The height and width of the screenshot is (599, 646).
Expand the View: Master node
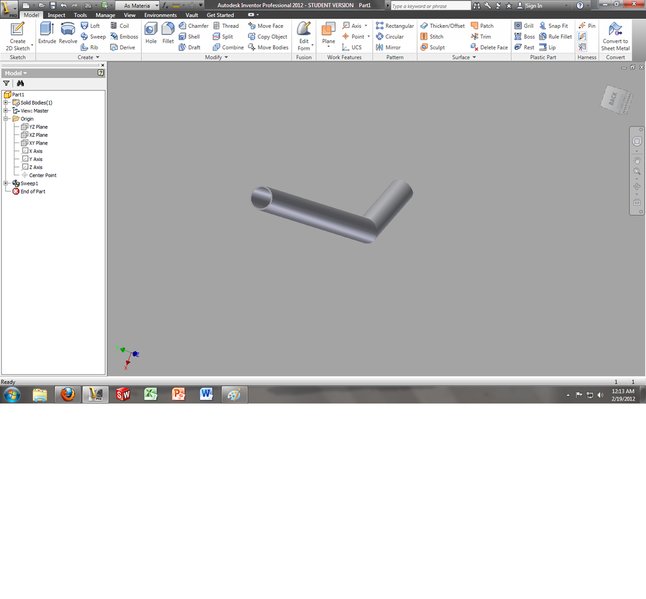6,110
